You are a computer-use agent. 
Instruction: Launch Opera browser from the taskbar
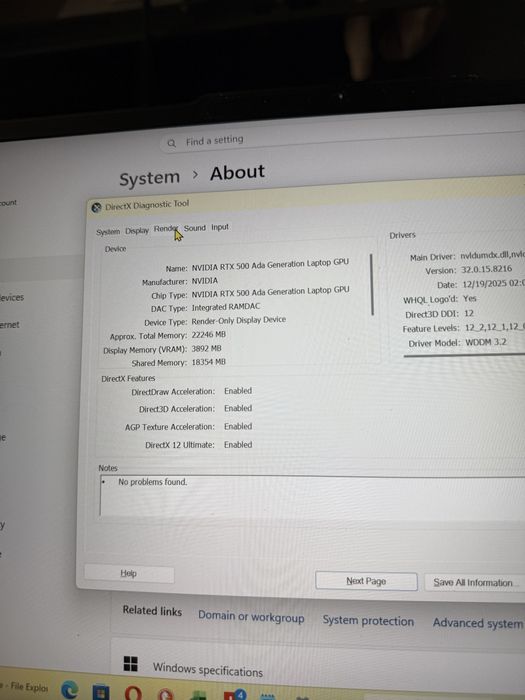133,693
